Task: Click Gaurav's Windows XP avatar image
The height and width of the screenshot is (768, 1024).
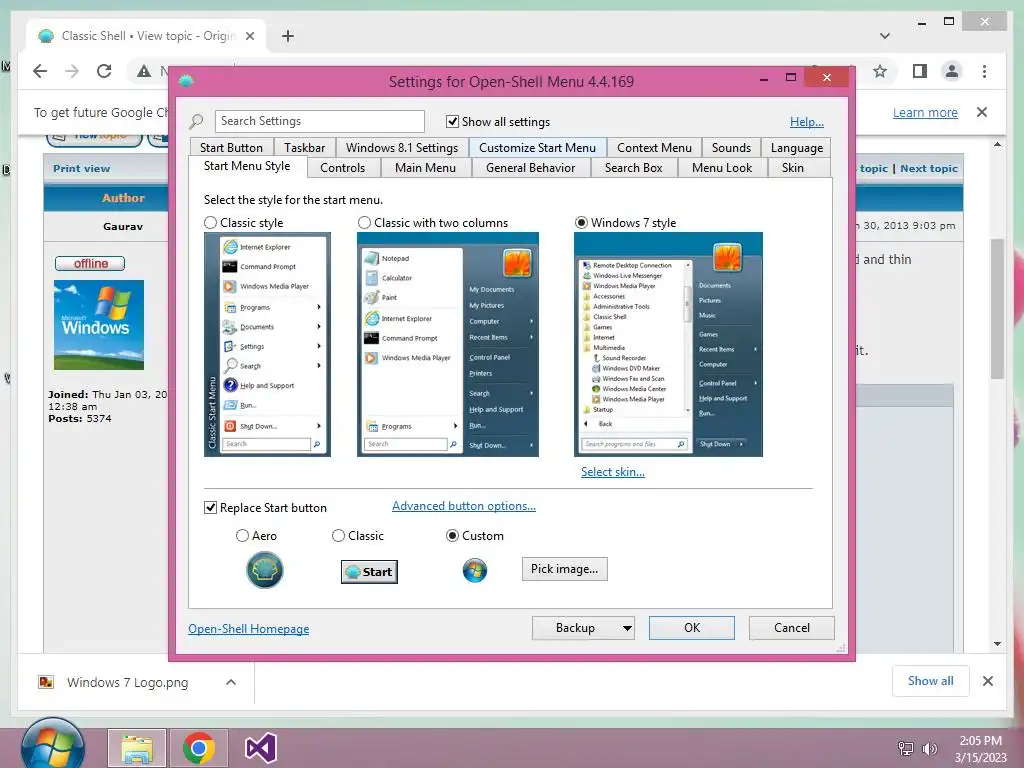Action: tap(99, 325)
